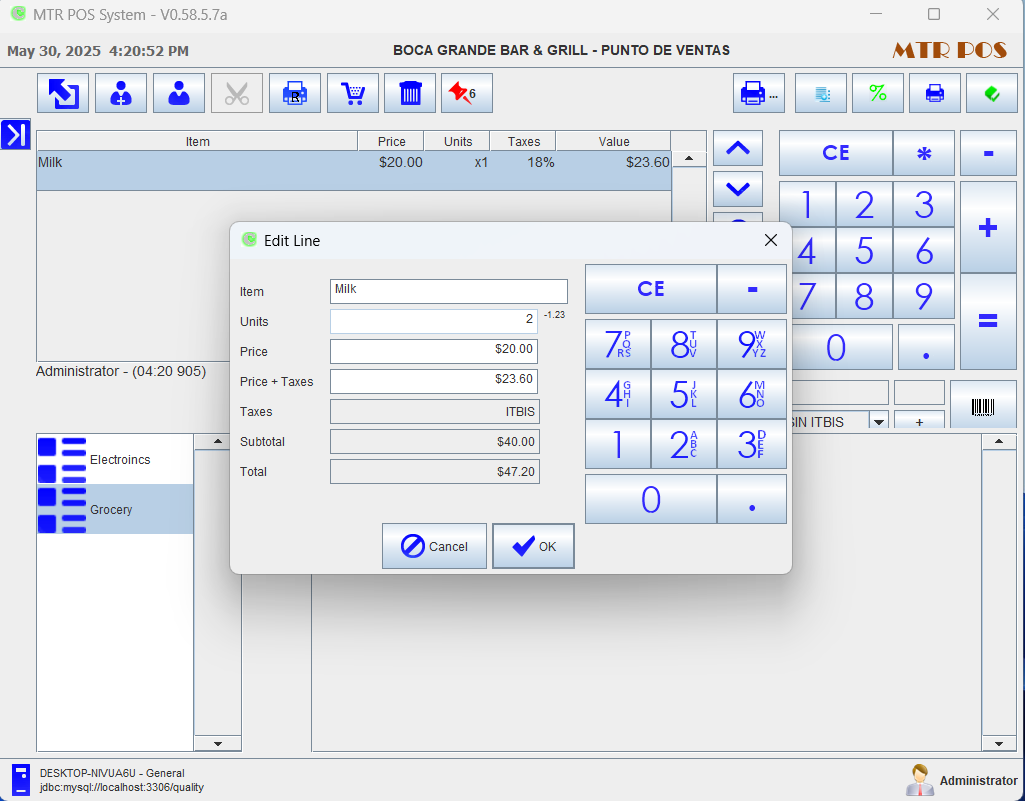The width and height of the screenshot is (1025, 801).
Task: Click the plain blue printer icon beside percent
Action: pos(935,94)
